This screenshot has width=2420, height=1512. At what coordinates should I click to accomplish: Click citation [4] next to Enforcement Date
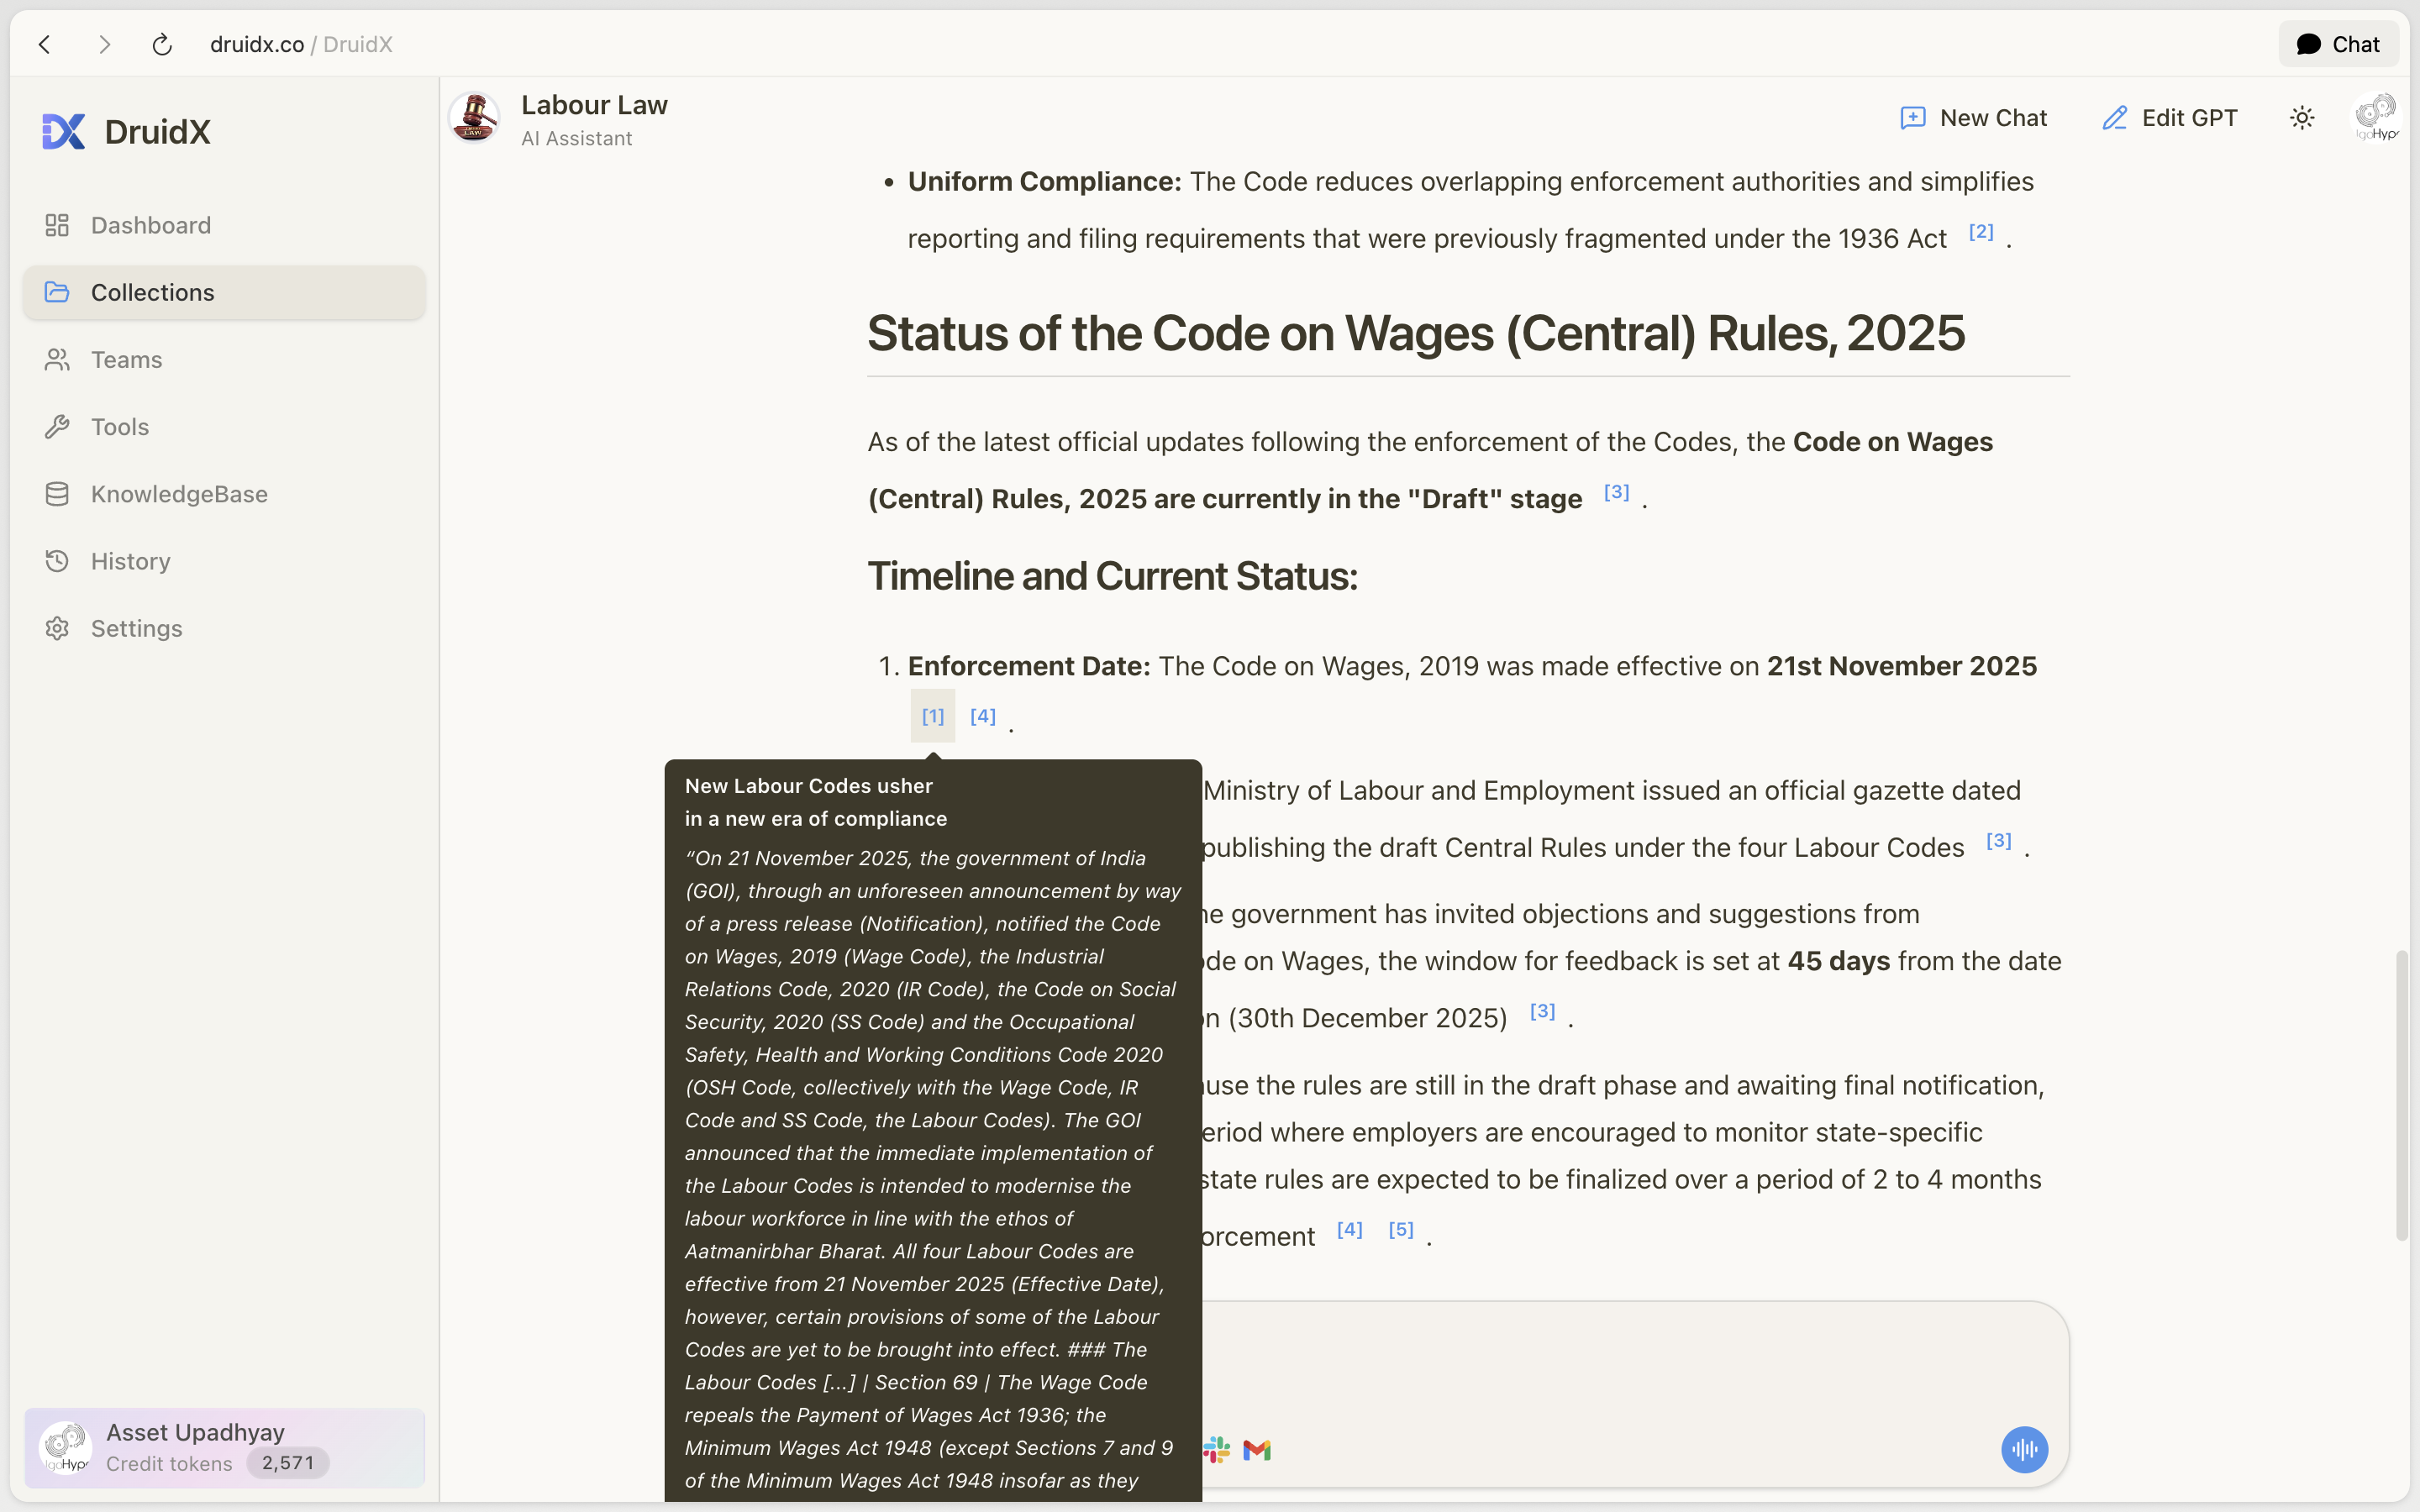[x=982, y=716]
